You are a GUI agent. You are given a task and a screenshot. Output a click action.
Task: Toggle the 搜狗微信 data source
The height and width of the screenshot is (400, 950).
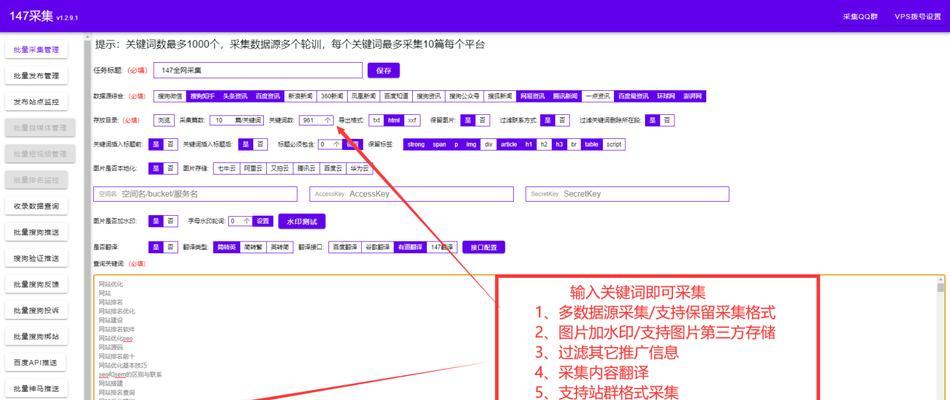(x=170, y=96)
